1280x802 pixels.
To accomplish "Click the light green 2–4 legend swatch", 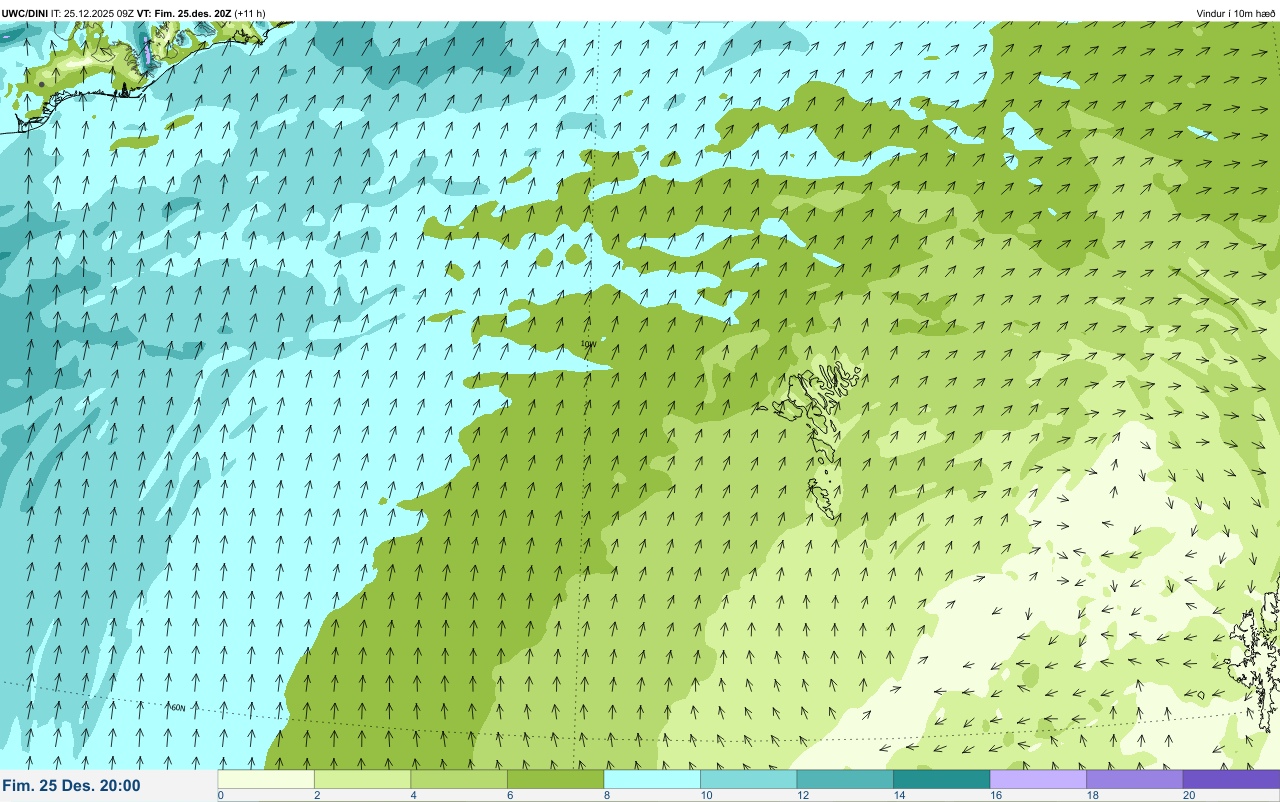I will (362, 779).
